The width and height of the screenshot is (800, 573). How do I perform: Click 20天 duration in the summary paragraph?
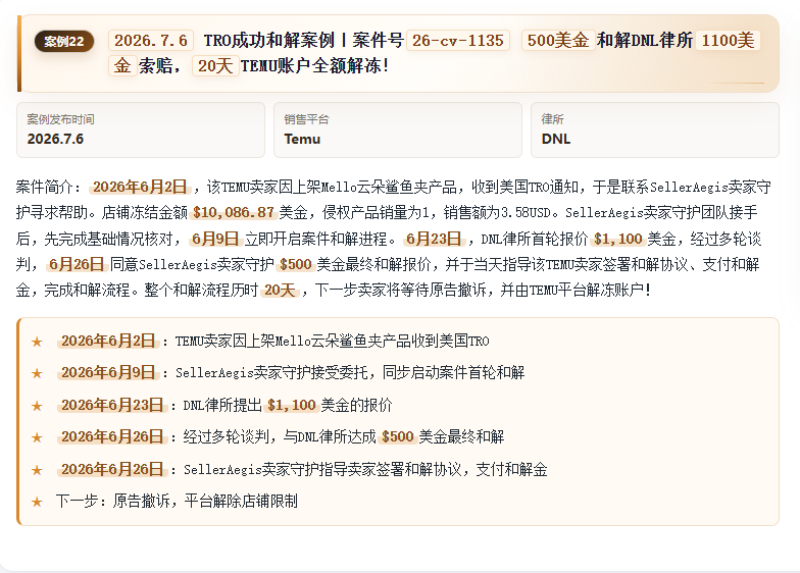coord(280,290)
